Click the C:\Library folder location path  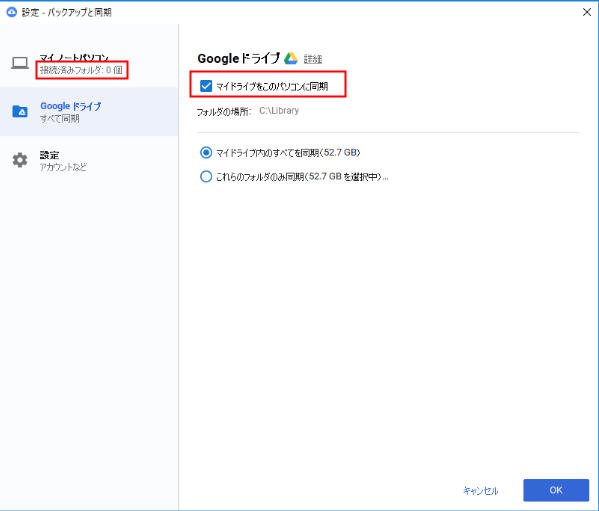point(279,111)
